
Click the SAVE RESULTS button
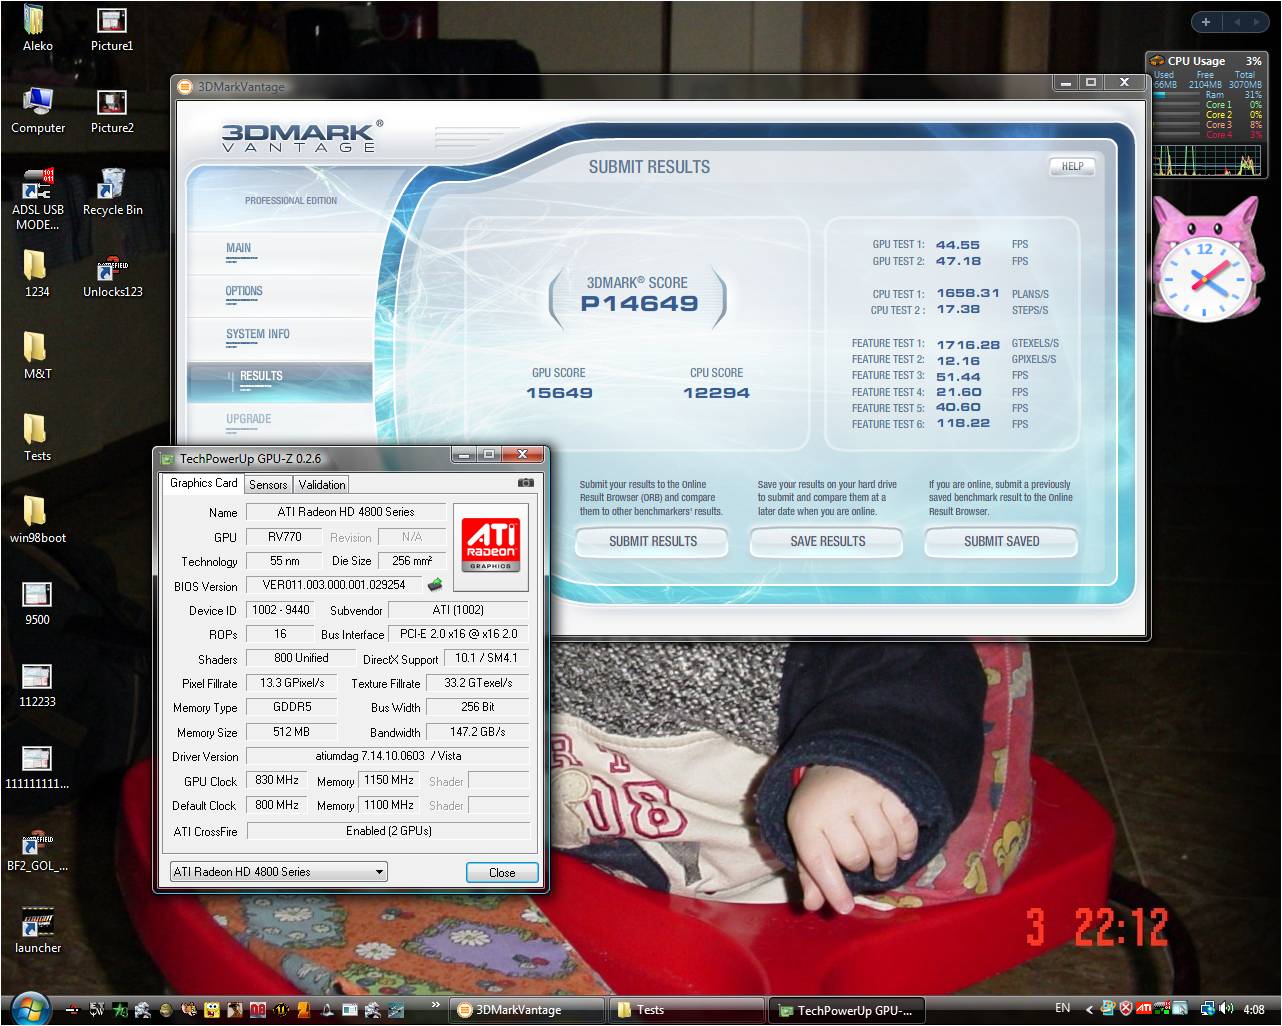827,541
